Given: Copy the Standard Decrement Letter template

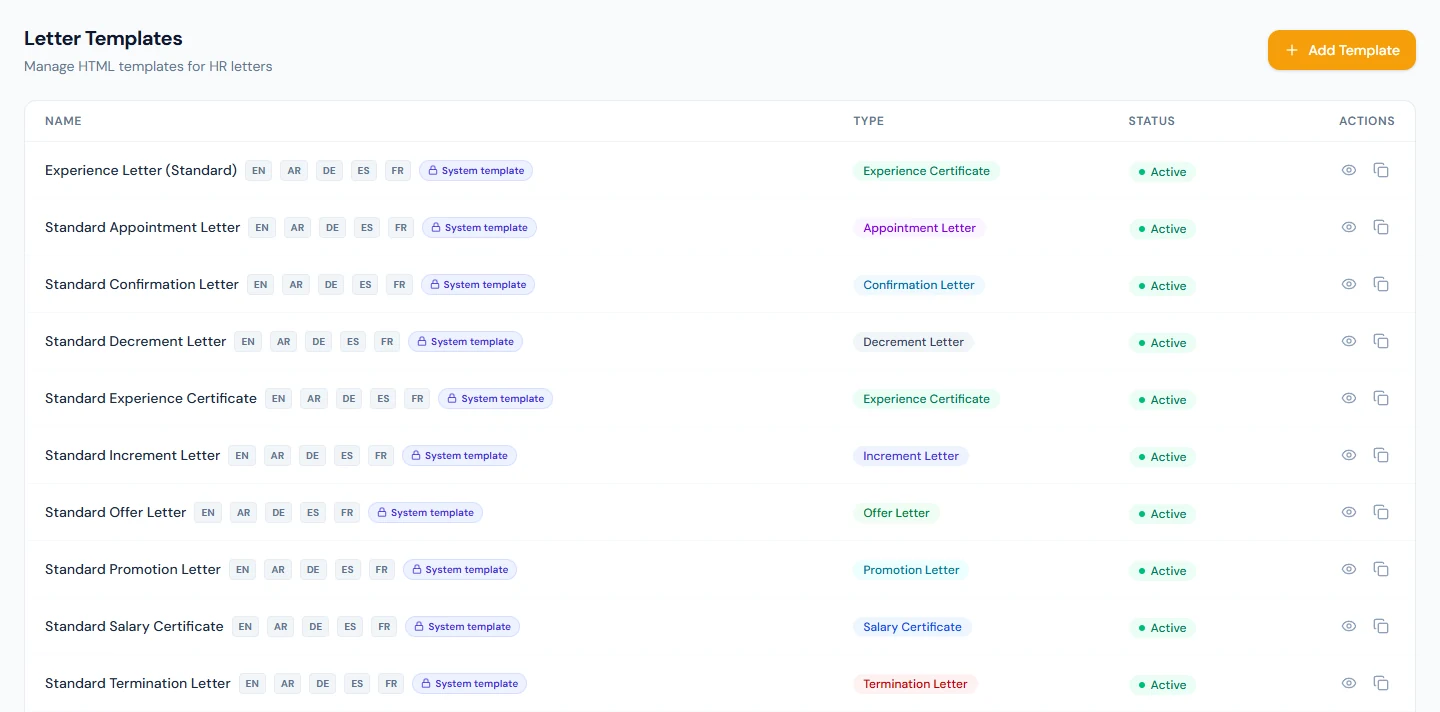Looking at the screenshot, I should pos(1381,341).
